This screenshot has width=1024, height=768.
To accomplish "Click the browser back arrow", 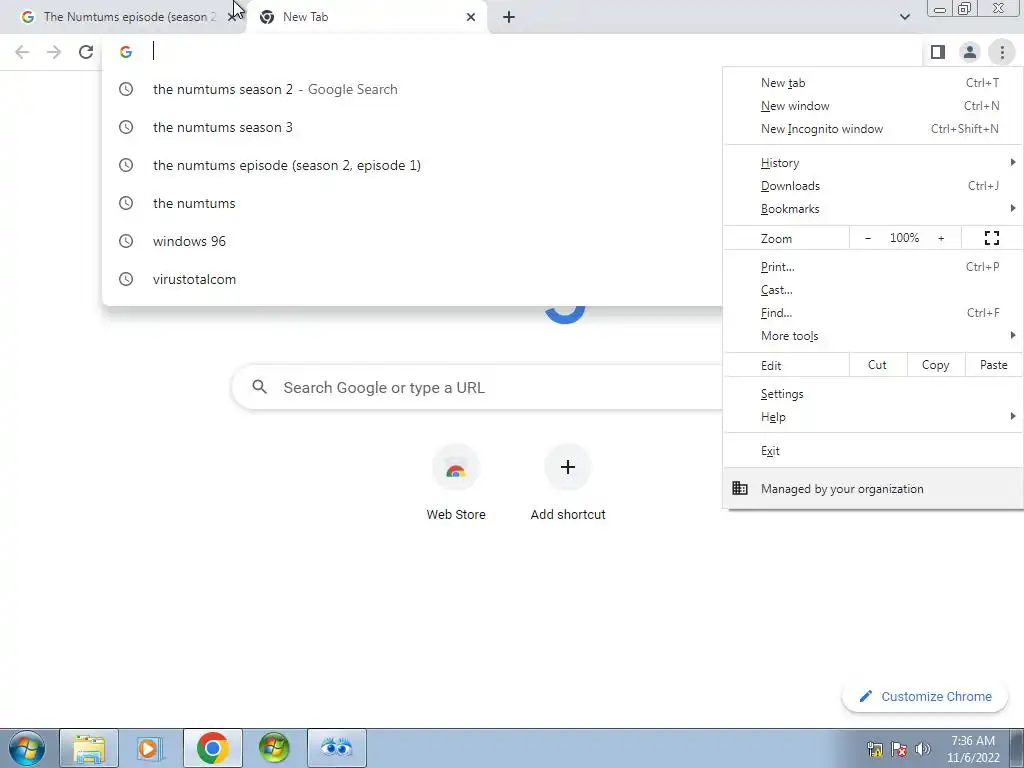I will pos(22,52).
